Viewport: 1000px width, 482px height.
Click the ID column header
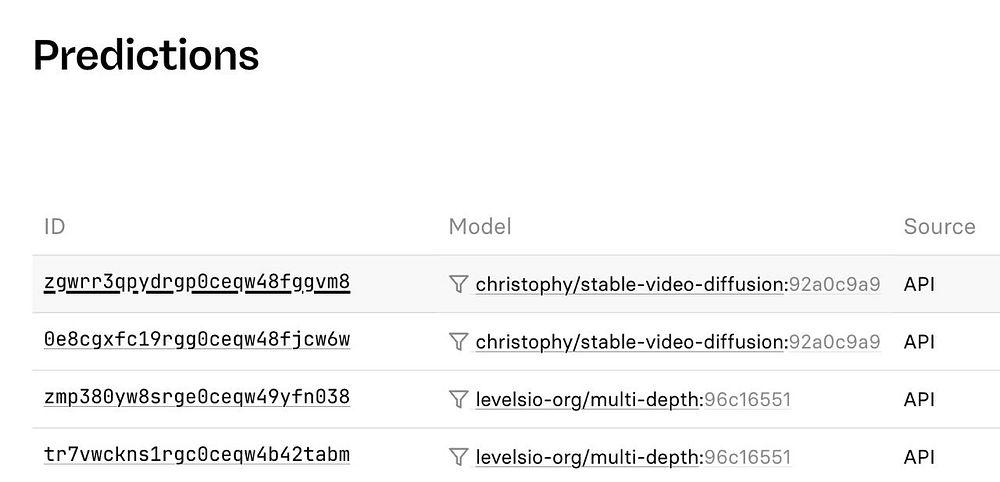55,226
